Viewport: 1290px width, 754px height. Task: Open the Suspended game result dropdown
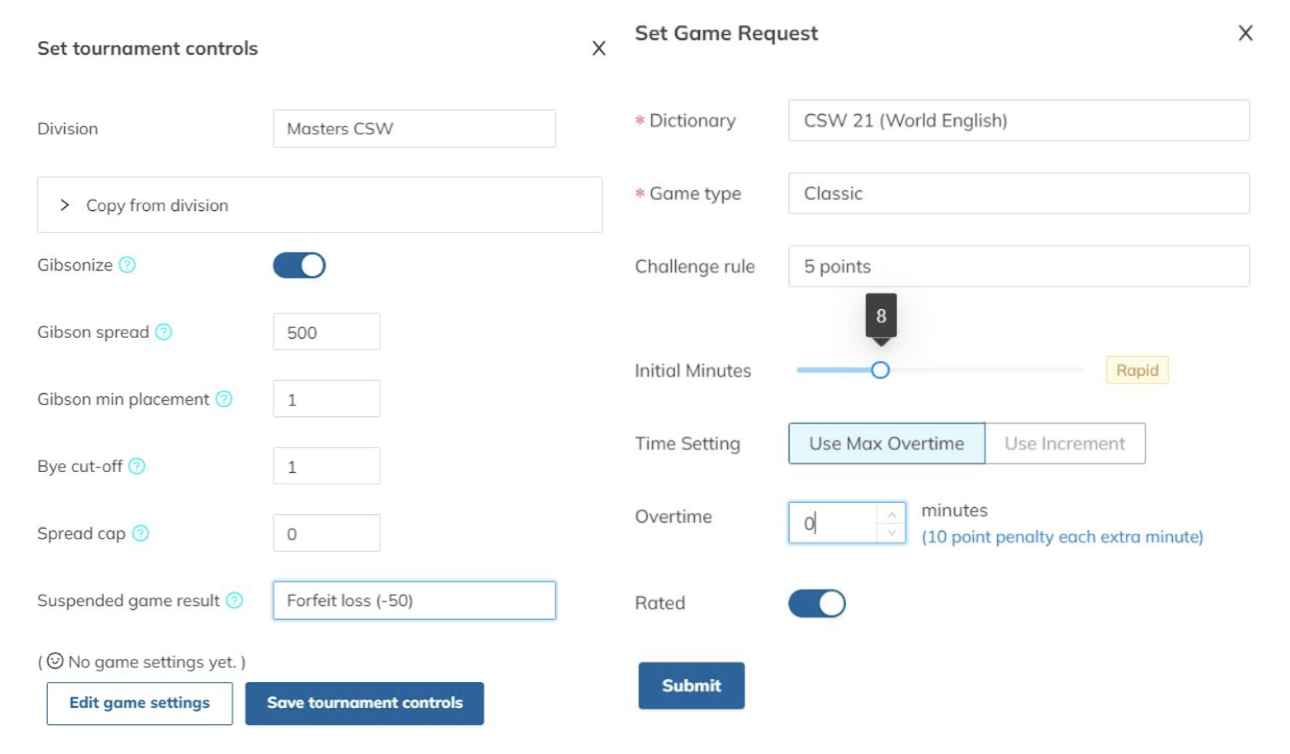(x=414, y=600)
